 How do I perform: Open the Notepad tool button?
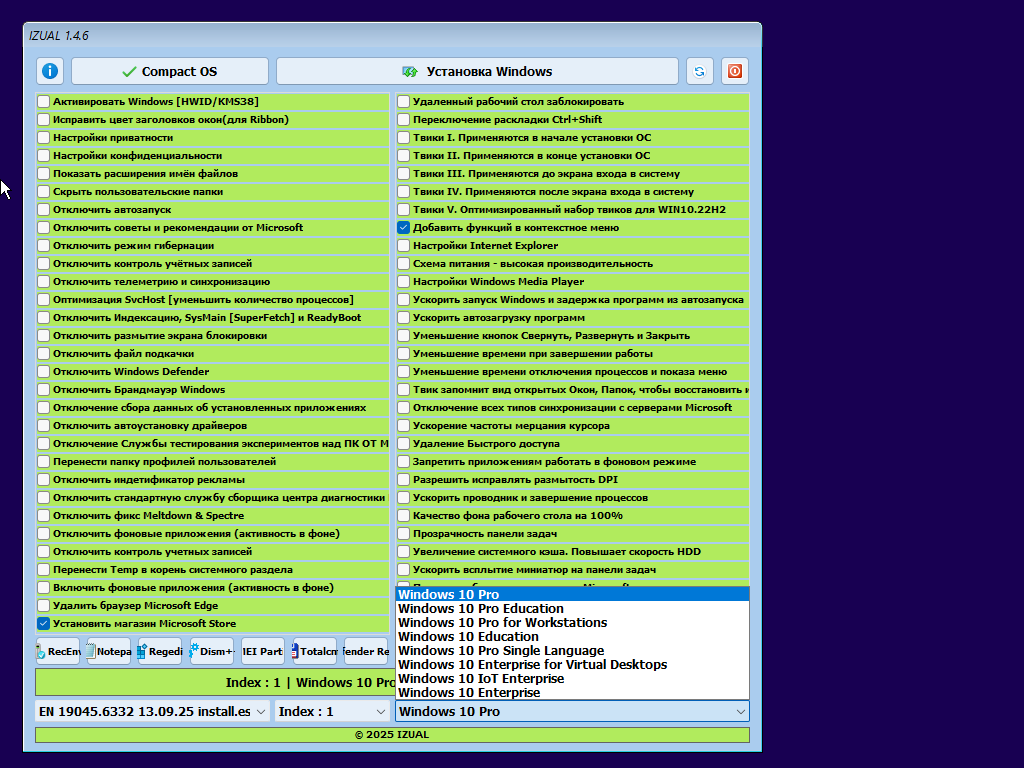(x=109, y=651)
